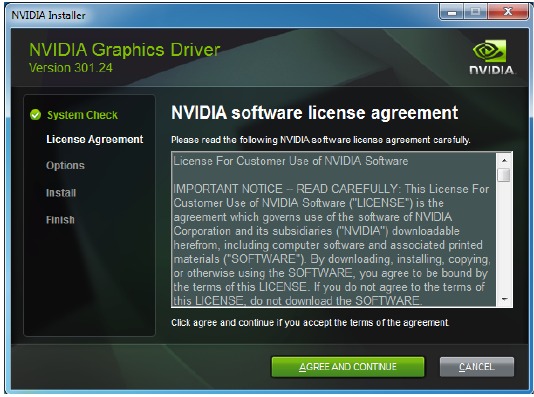
Task: Select the Finish step
Action: (60, 220)
